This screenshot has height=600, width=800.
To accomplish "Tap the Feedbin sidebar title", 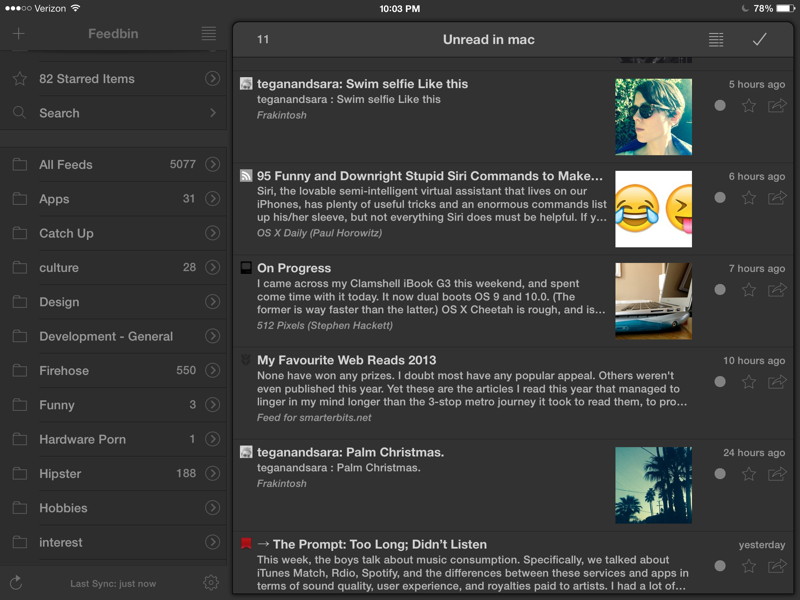I will [113, 34].
